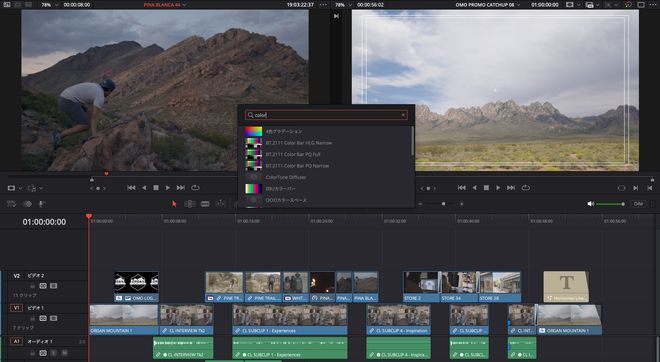Screen dimensions: 660x362
Task: Play reverse in source viewer
Action: (144, 188)
